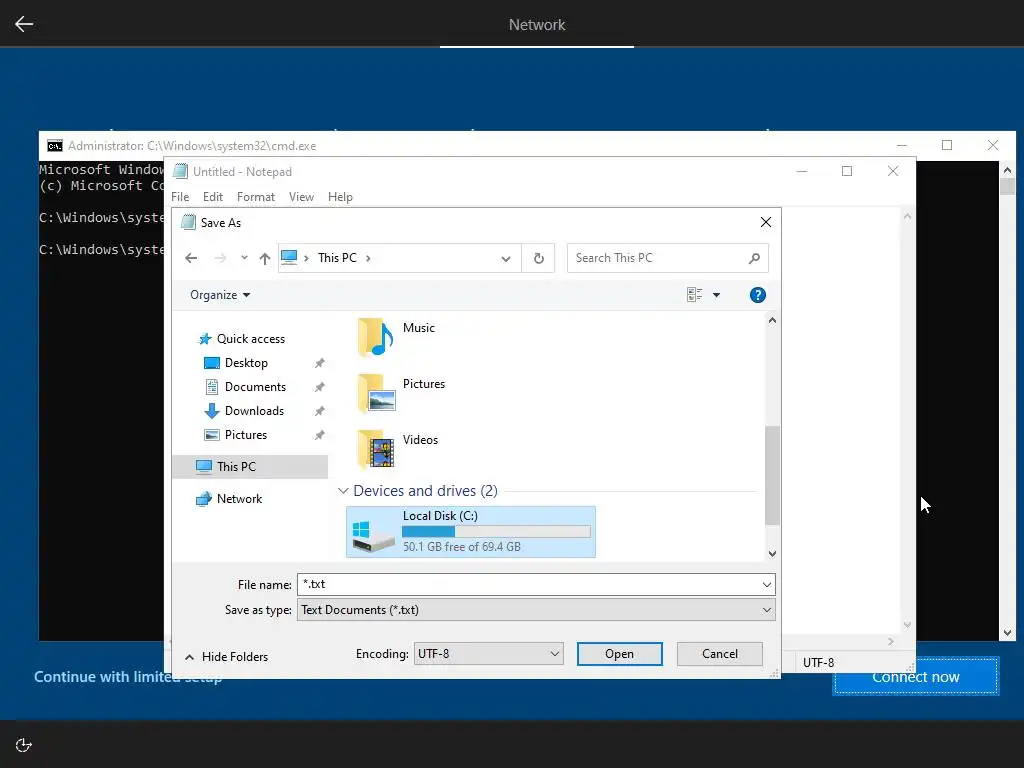Click pin icon next to Desktop
This screenshot has height=768, width=1024.
(x=319, y=363)
